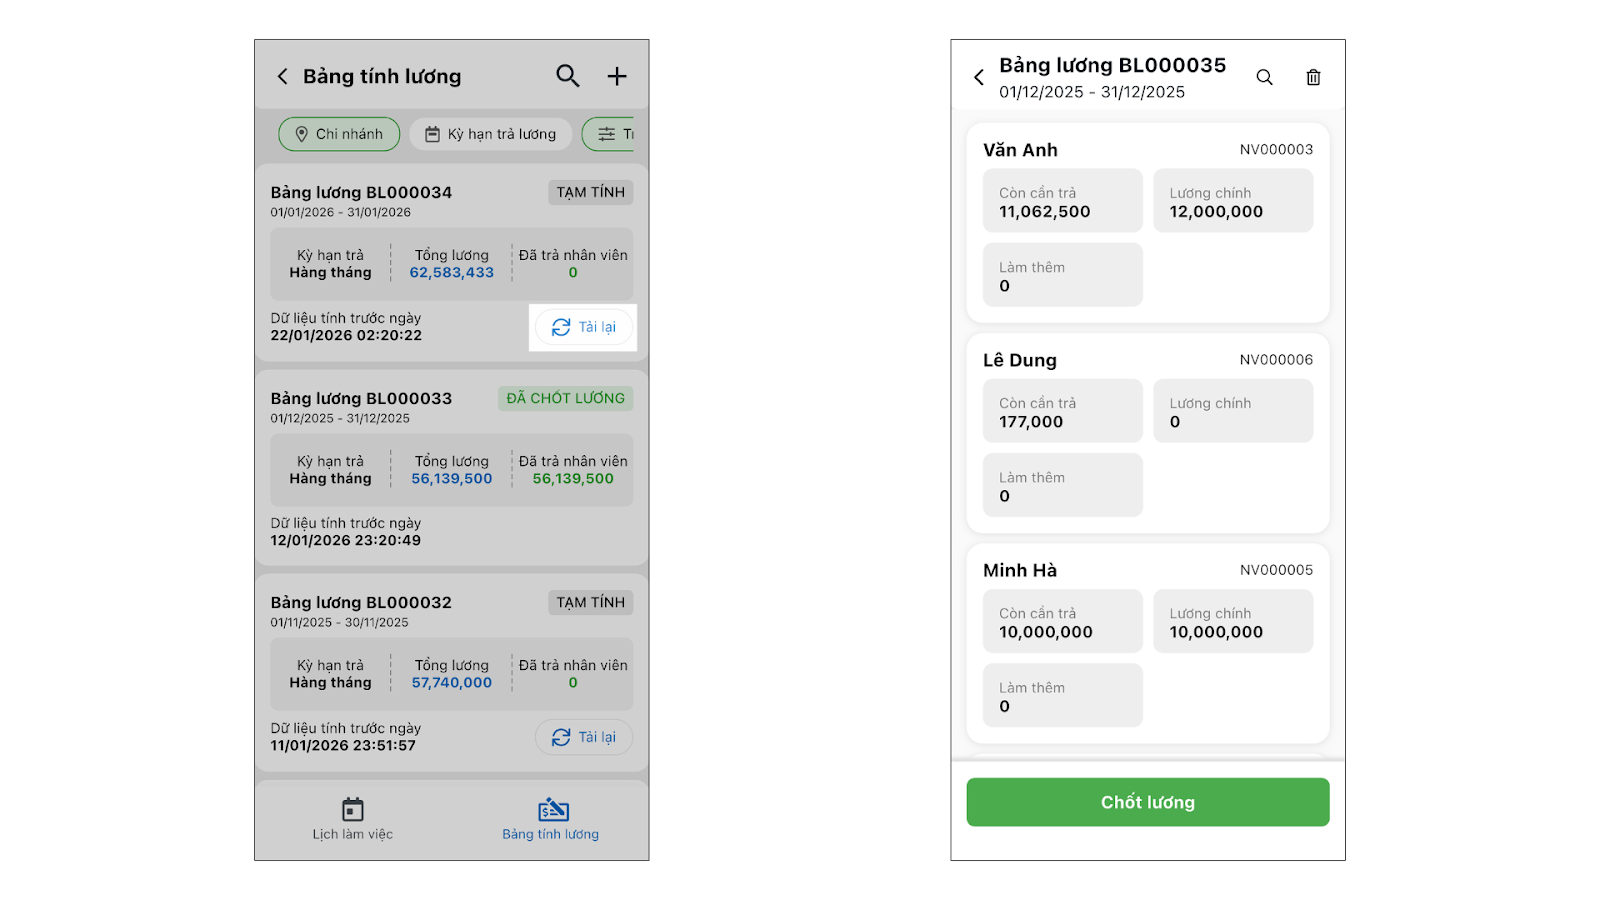
Task: Delete payroll BL000035 with trash icon
Action: (x=1313, y=77)
